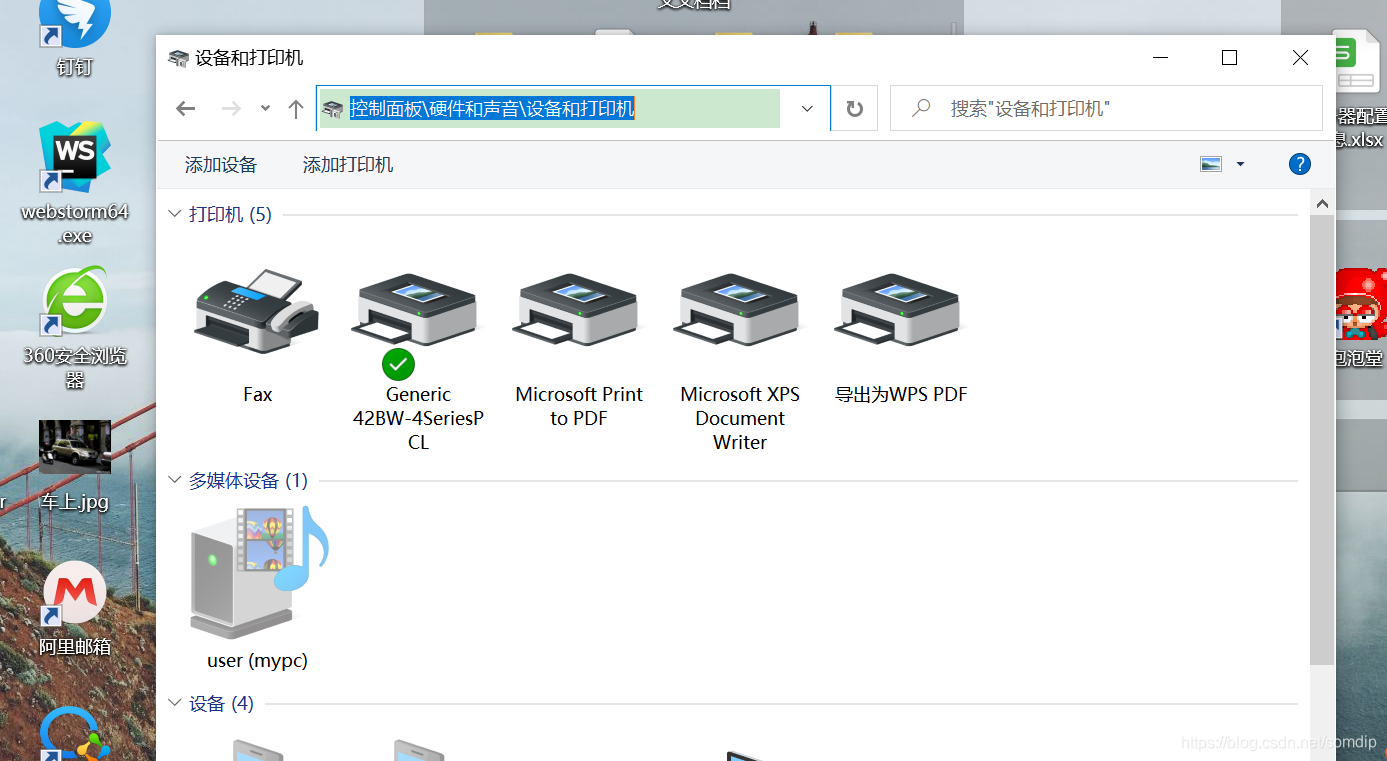Minimize the 设备和打印机 window
1387x761 pixels.
(x=1160, y=58)
